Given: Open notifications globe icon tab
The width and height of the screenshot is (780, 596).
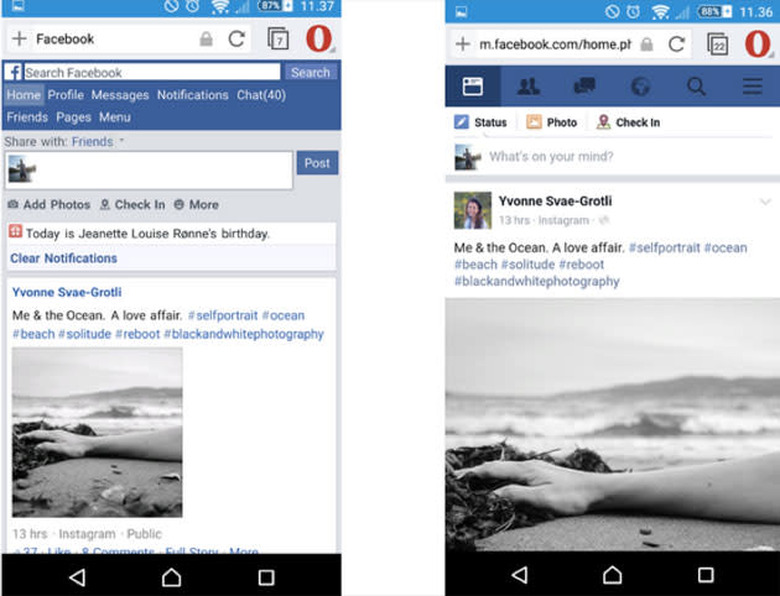Looking at the screenshot, I should 641,87.
